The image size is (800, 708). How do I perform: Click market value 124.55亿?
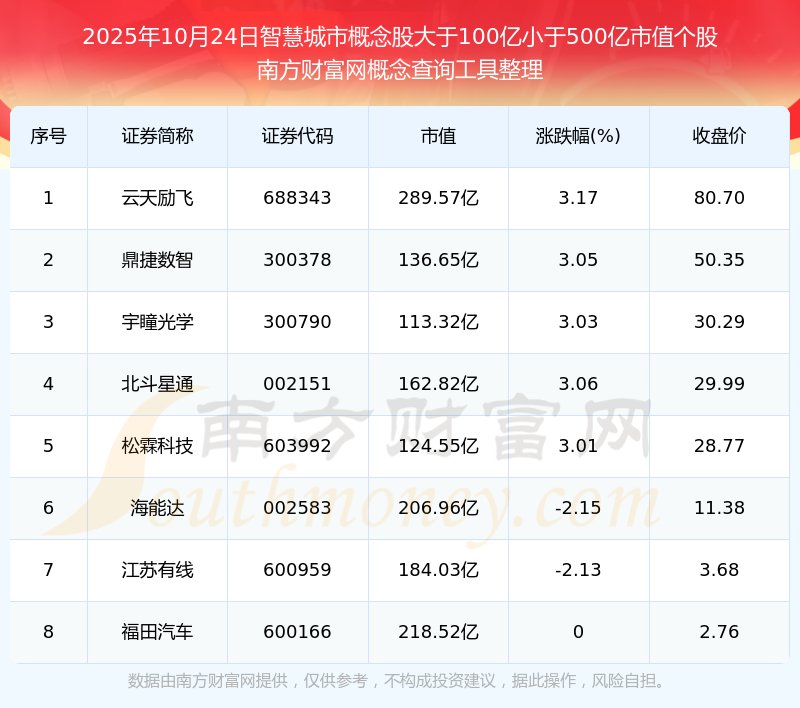coord(438,446)
